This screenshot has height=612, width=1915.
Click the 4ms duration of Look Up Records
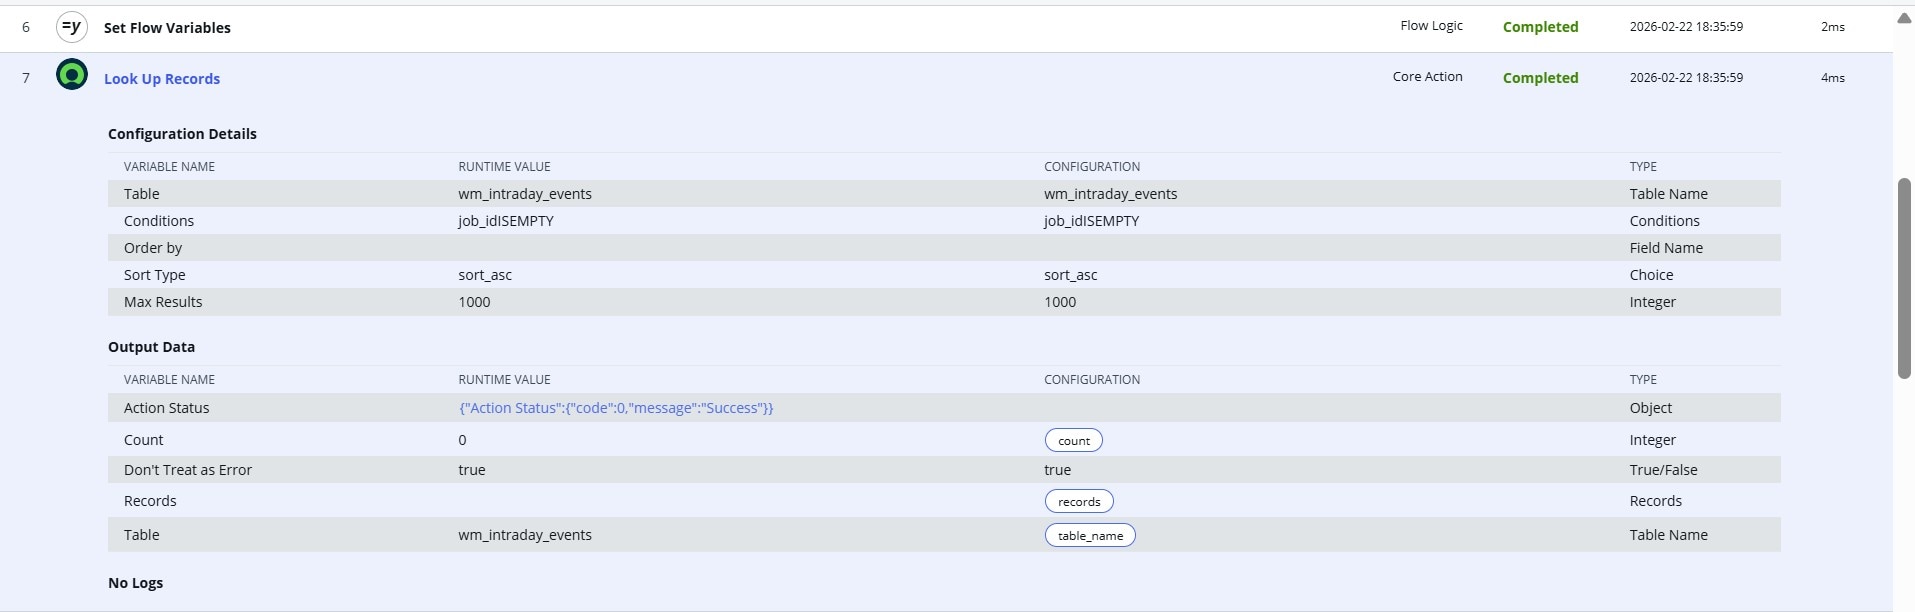pyautogui.click(x=1832, y=78)
